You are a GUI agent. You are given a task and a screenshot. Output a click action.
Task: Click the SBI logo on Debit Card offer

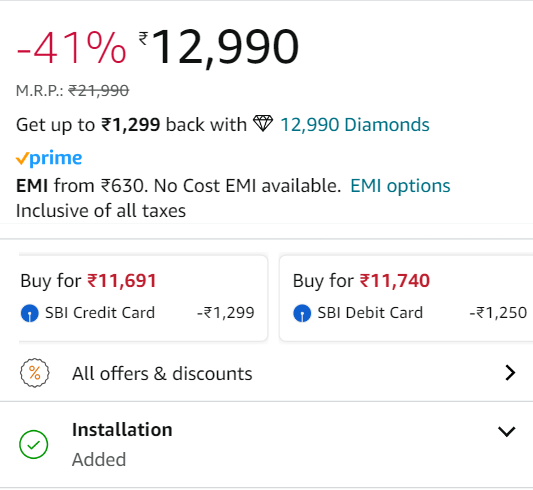click(302, 313)
